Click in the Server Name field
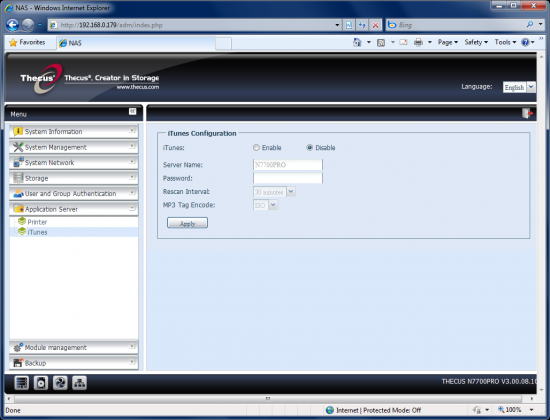The width and height of the screenshot is (550, 420). [x=288, y=165]
